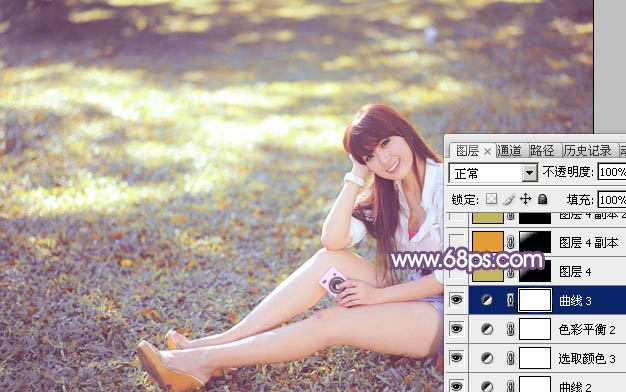626x392 pixels.
Task: Click the mask link icon of 色彩平衡 2
Action: coord(510,329)
